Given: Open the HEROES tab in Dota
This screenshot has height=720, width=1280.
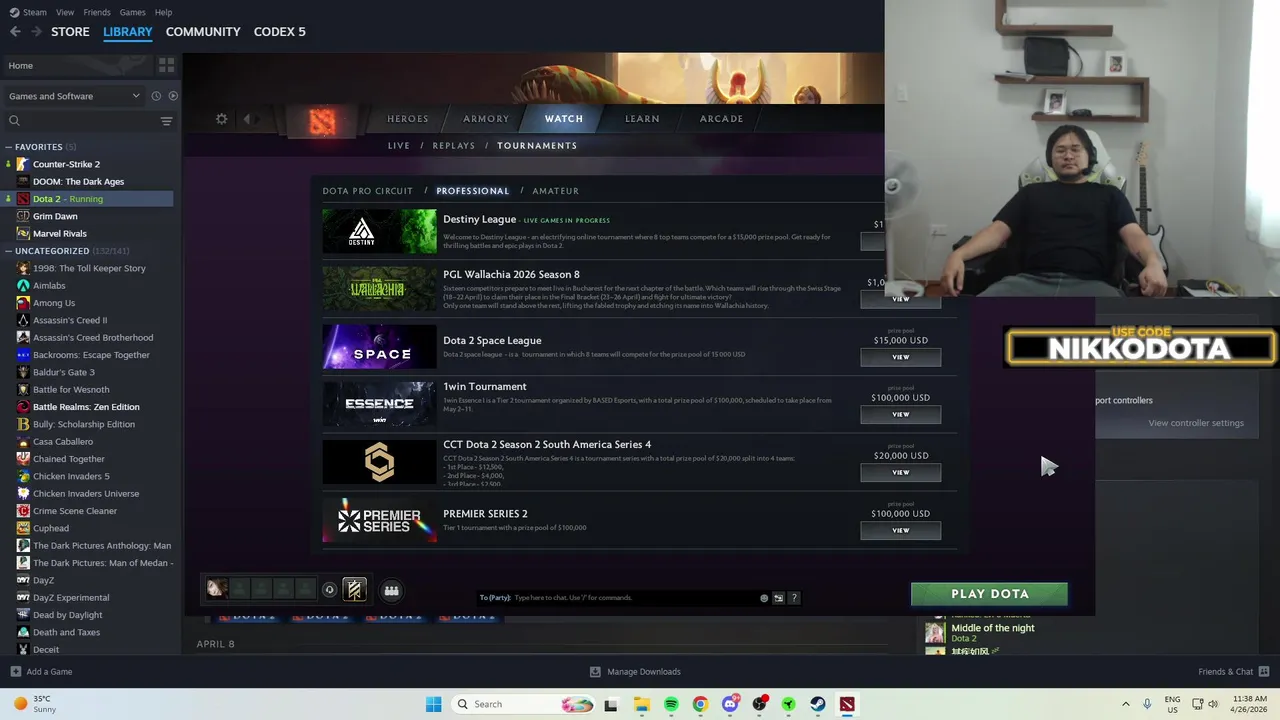Looking at the screenshot, I should click(x=408, y=119).
